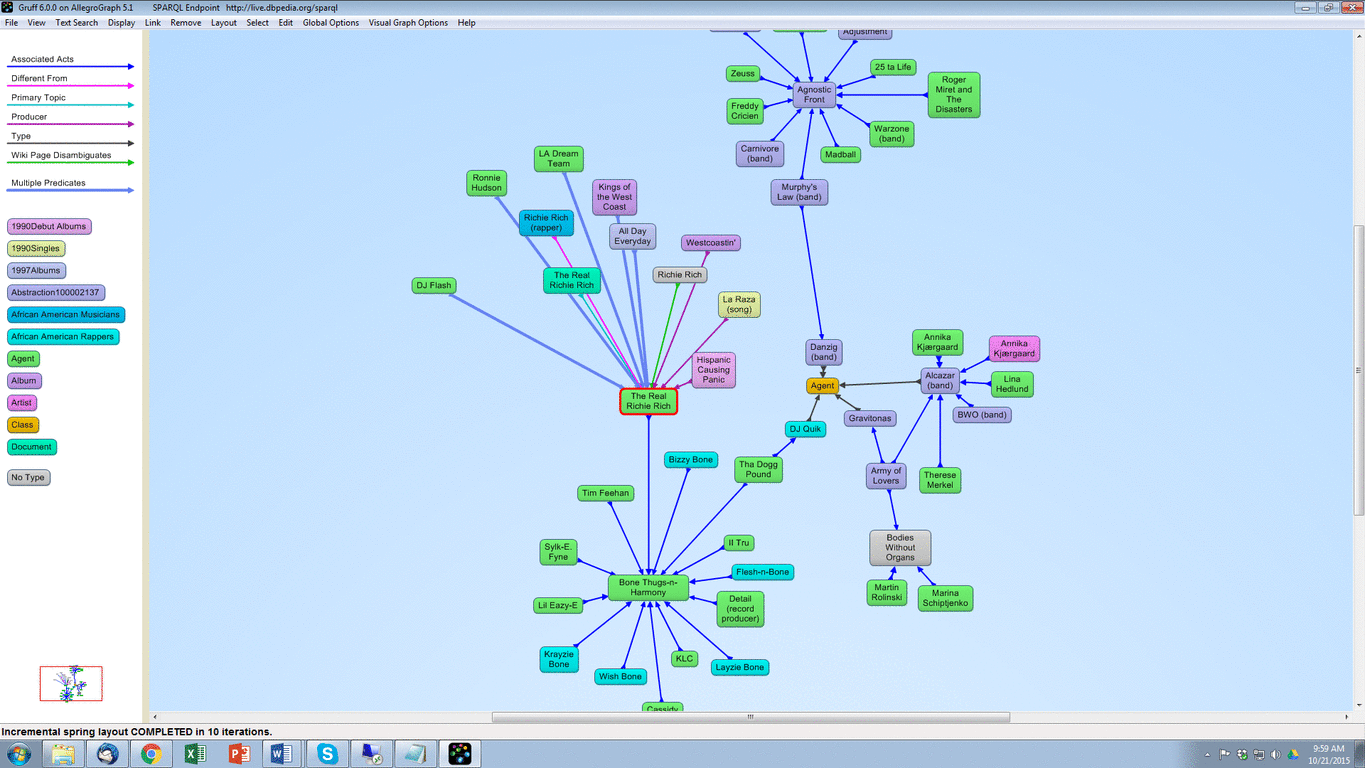The height and width of the screenshot is (768, 1365).
Task: Select the red-outlined The Real Richie Rich node
Action: pos(648,402)
